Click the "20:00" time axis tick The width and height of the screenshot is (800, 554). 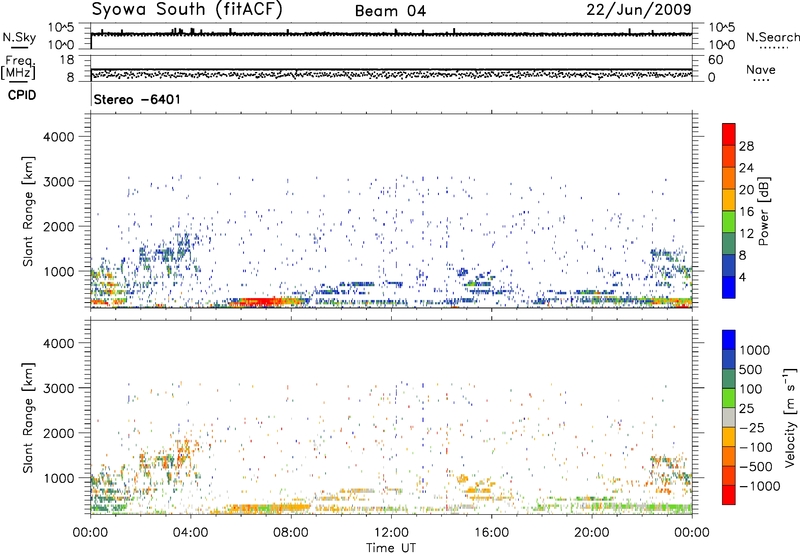pos(592,533)
